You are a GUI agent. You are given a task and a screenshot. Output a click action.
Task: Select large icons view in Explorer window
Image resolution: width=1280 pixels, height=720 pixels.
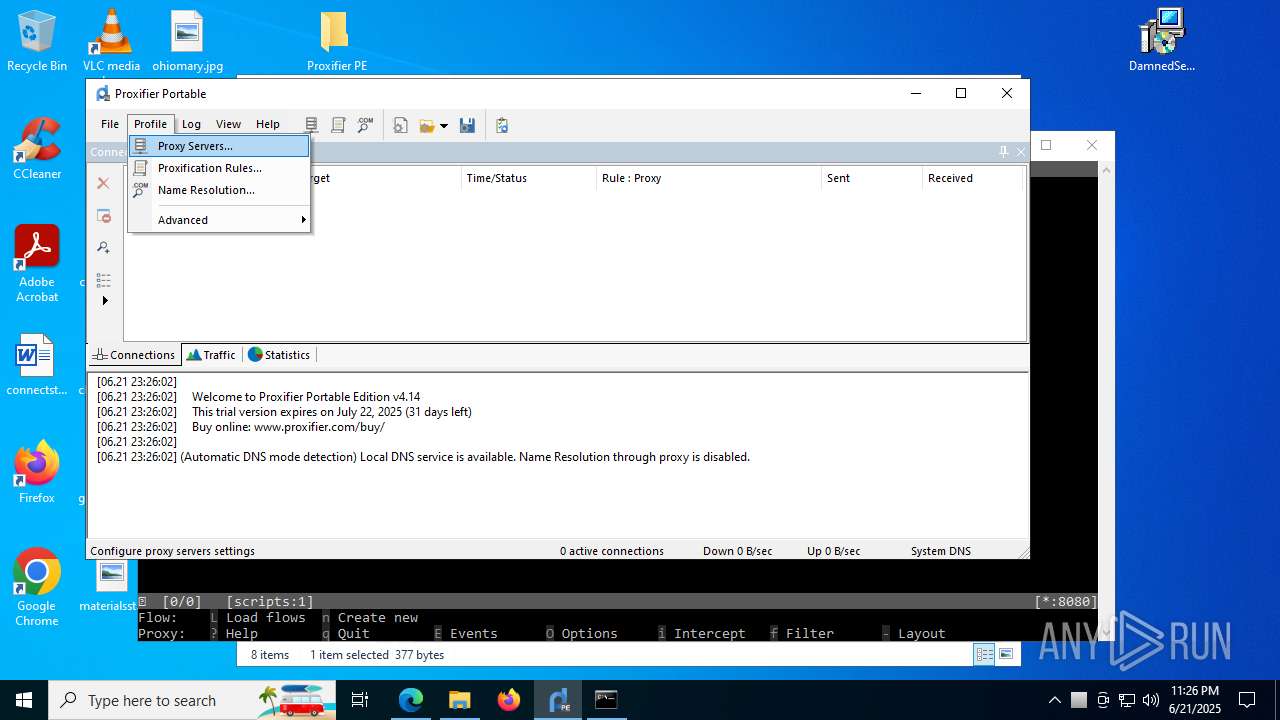click(x=1006, y=654)
